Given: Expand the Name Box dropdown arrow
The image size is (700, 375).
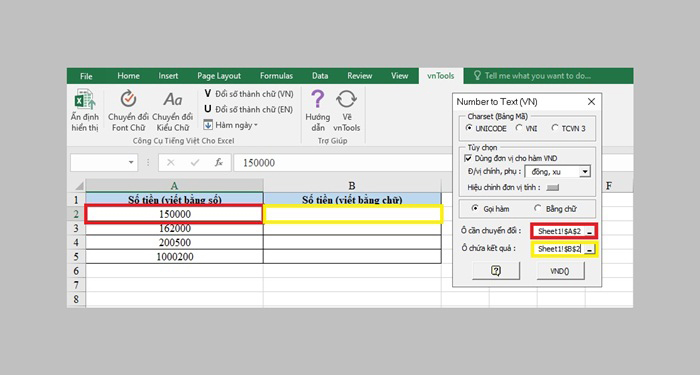Looking at the screenshot, I should pos(131,162).
